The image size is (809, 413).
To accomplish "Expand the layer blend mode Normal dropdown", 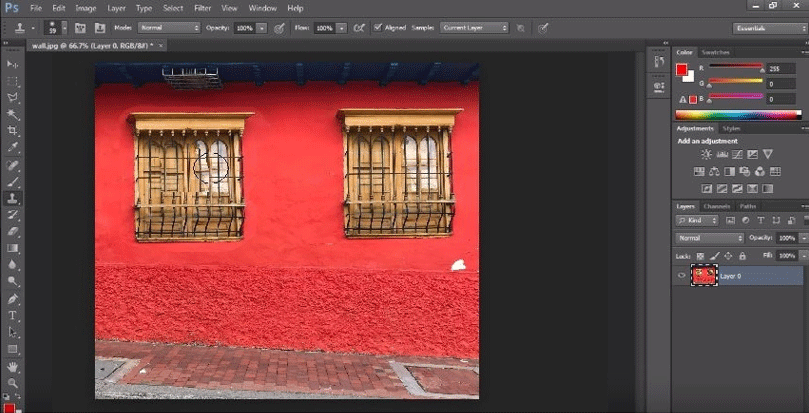I will coord(710,238).
